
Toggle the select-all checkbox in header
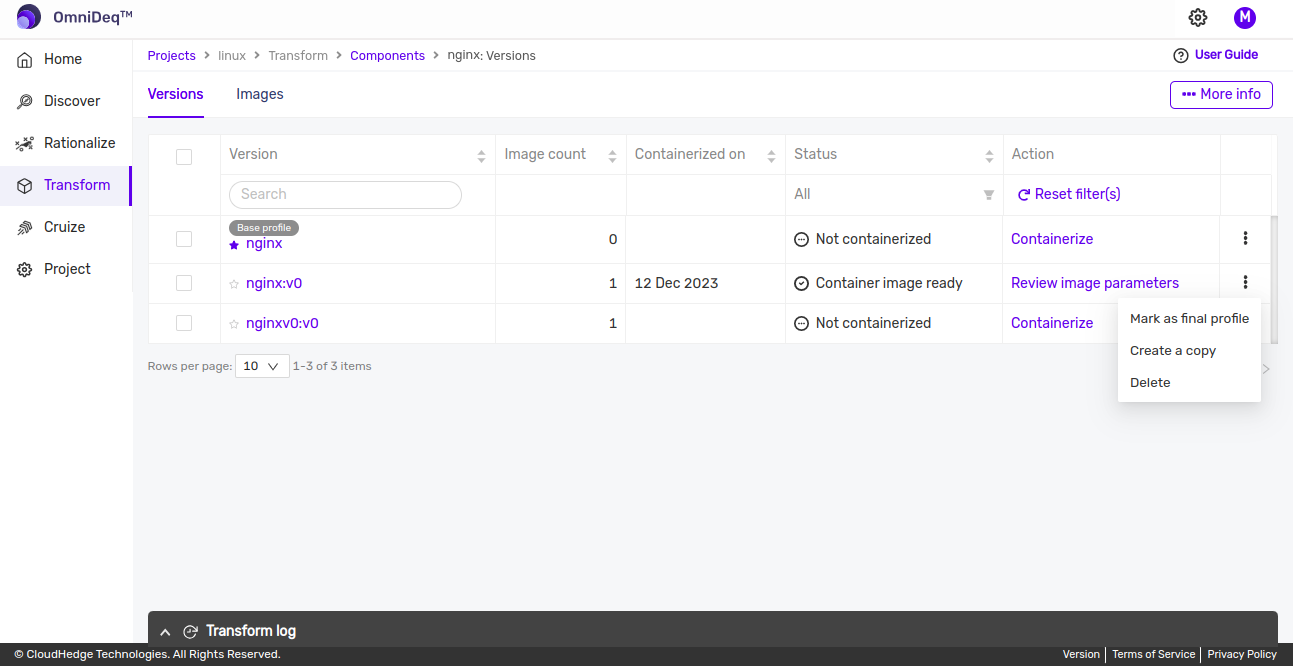[x=184, y=156]
